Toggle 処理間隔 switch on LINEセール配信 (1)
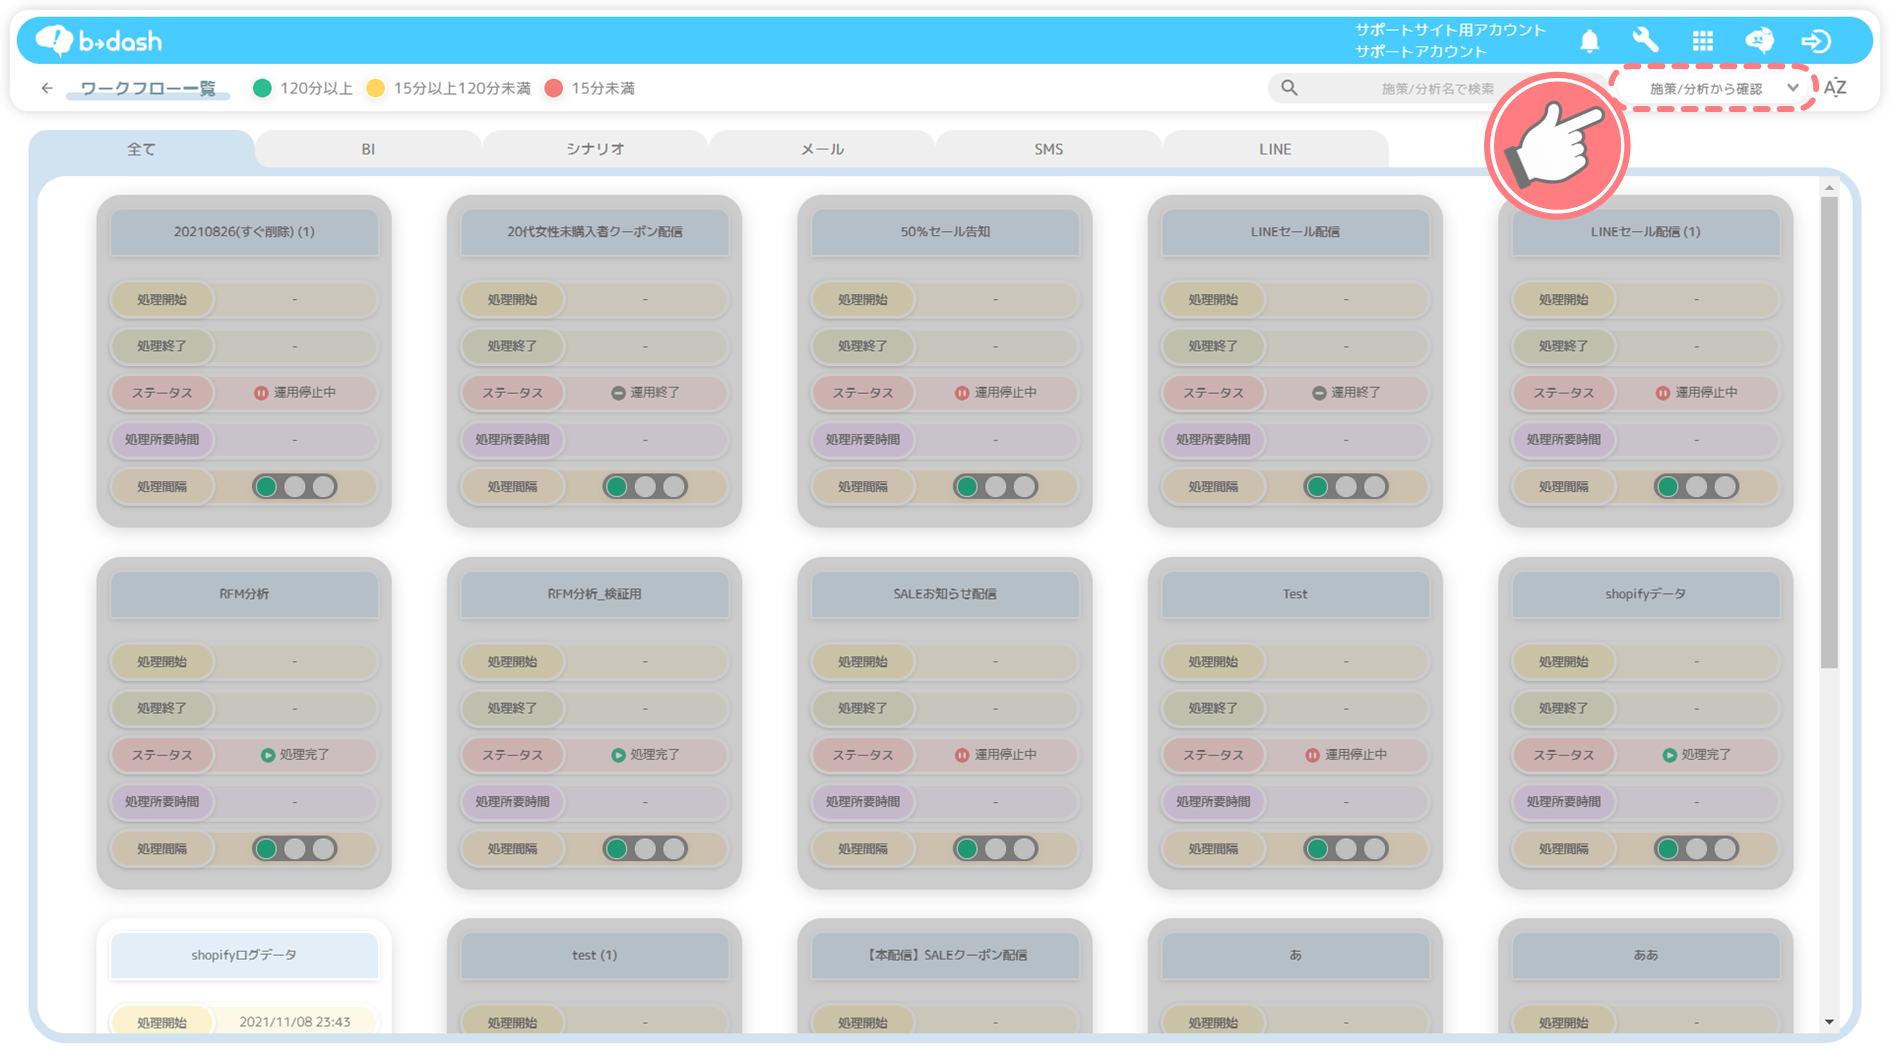The image size is (1890, 1063). coord(1697,487)
